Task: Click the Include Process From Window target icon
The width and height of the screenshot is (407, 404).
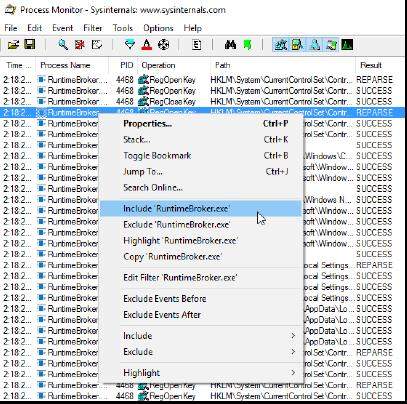Action: tap(163, 45)
